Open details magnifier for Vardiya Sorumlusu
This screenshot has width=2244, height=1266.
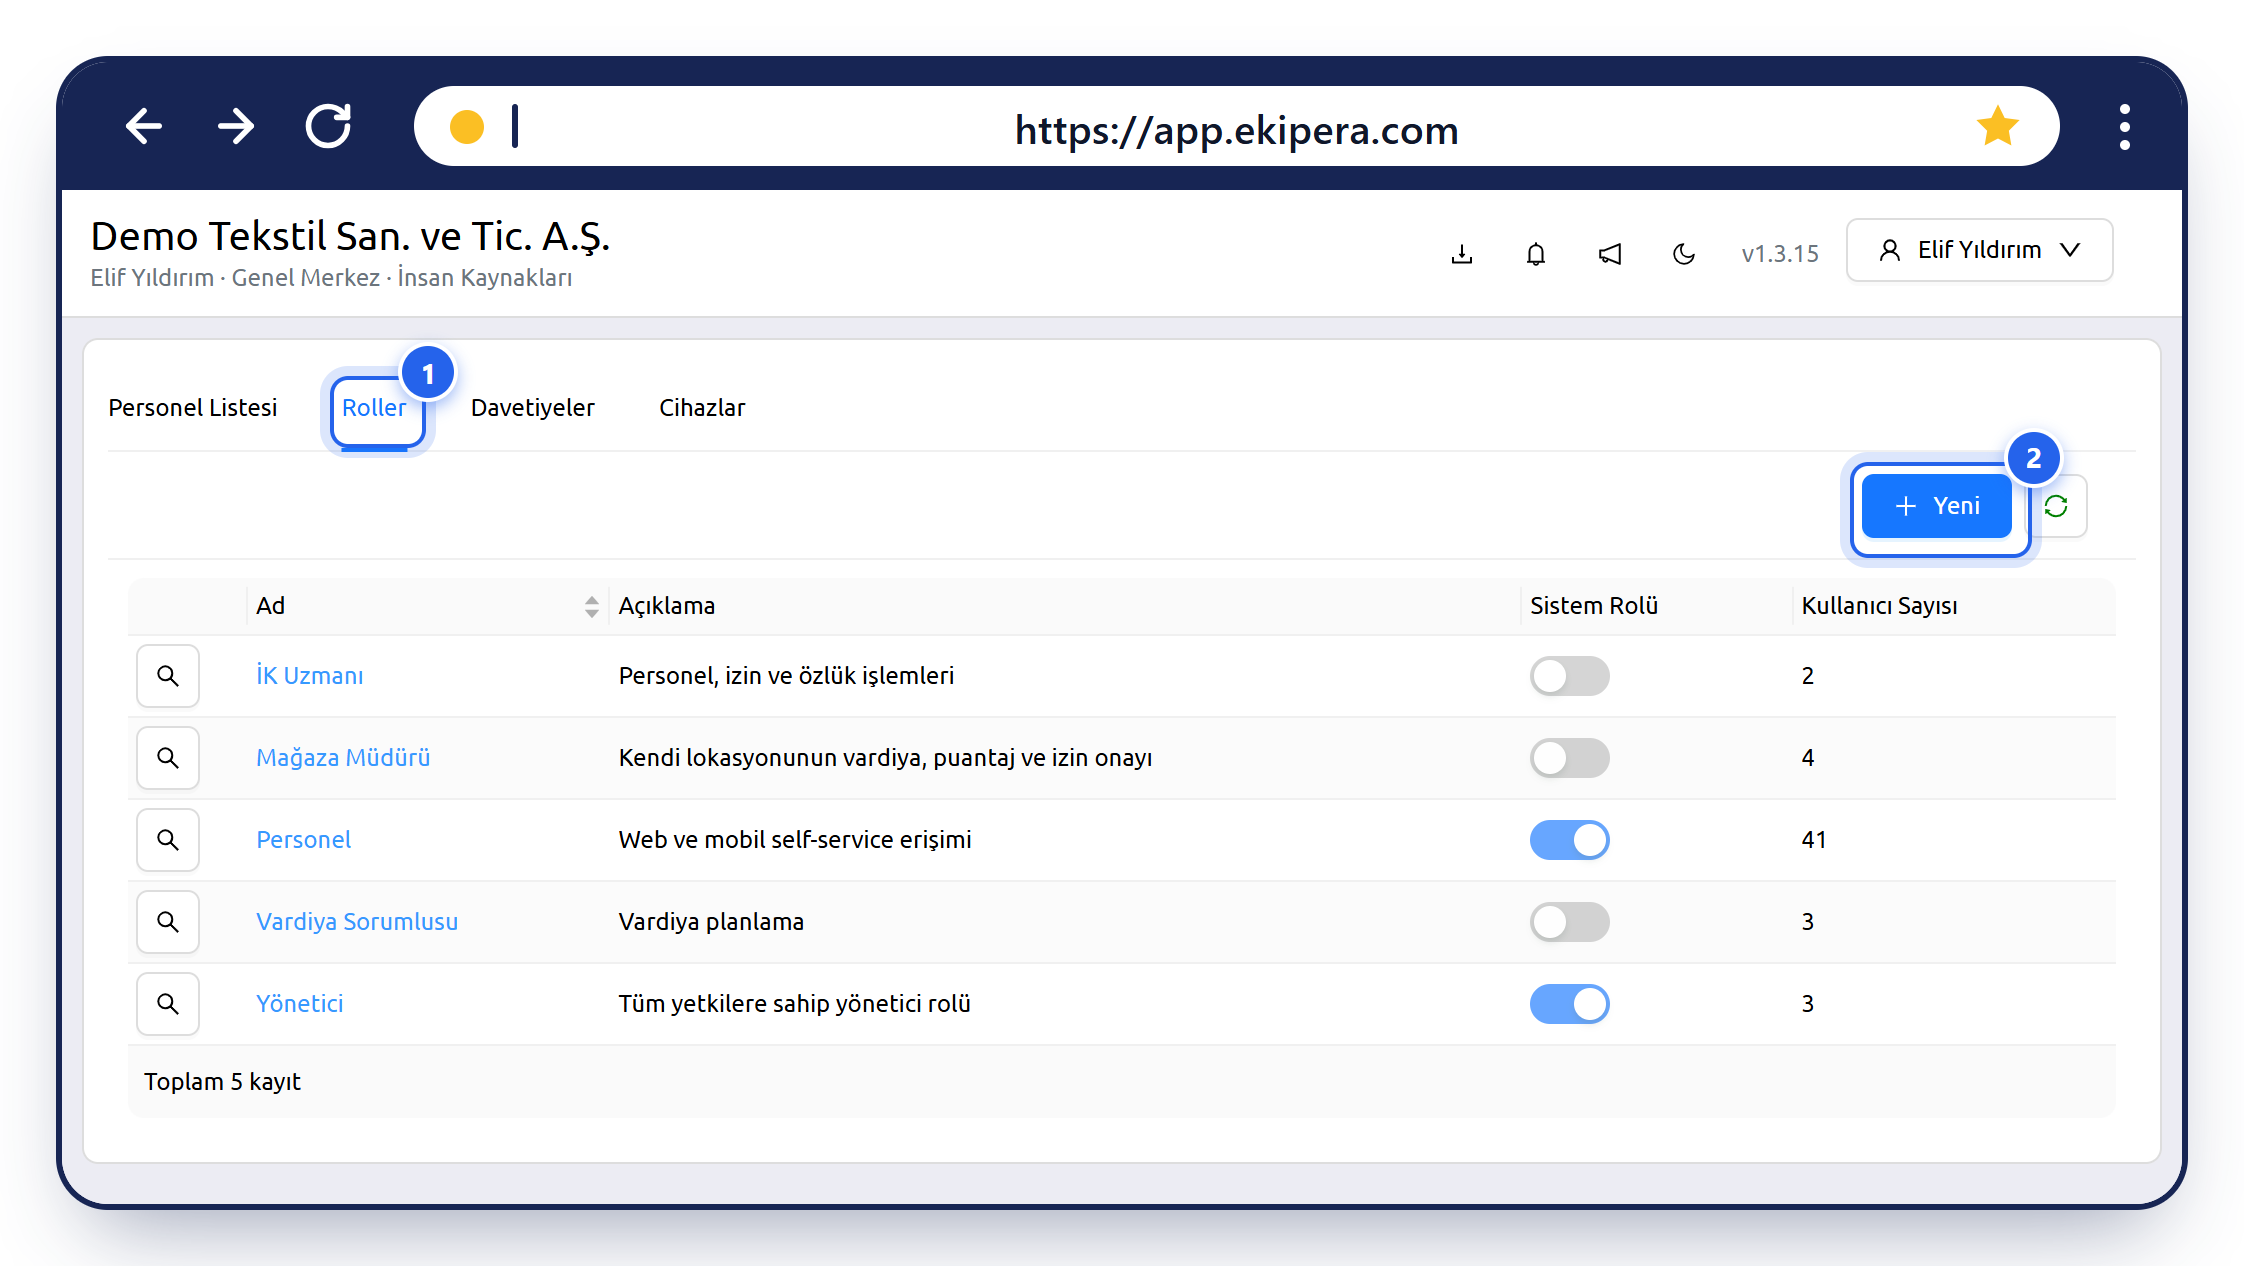(x=168, y=922)
